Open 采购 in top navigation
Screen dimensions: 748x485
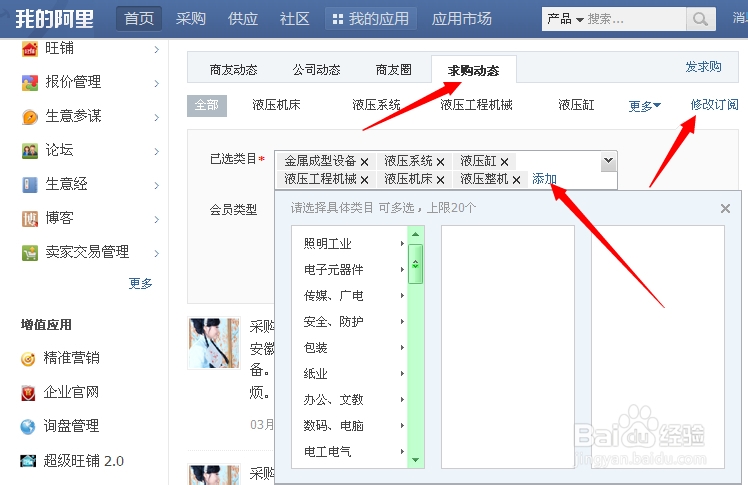[x=190, y=19]
